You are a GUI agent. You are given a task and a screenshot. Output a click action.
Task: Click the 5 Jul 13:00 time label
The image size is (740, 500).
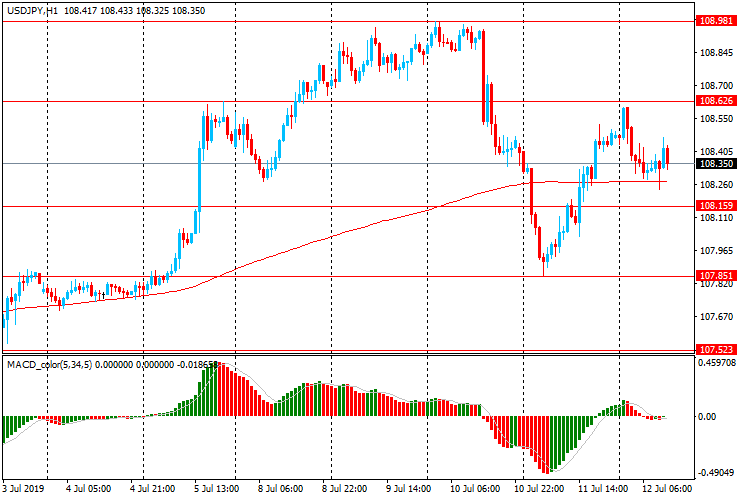point(216,488)
